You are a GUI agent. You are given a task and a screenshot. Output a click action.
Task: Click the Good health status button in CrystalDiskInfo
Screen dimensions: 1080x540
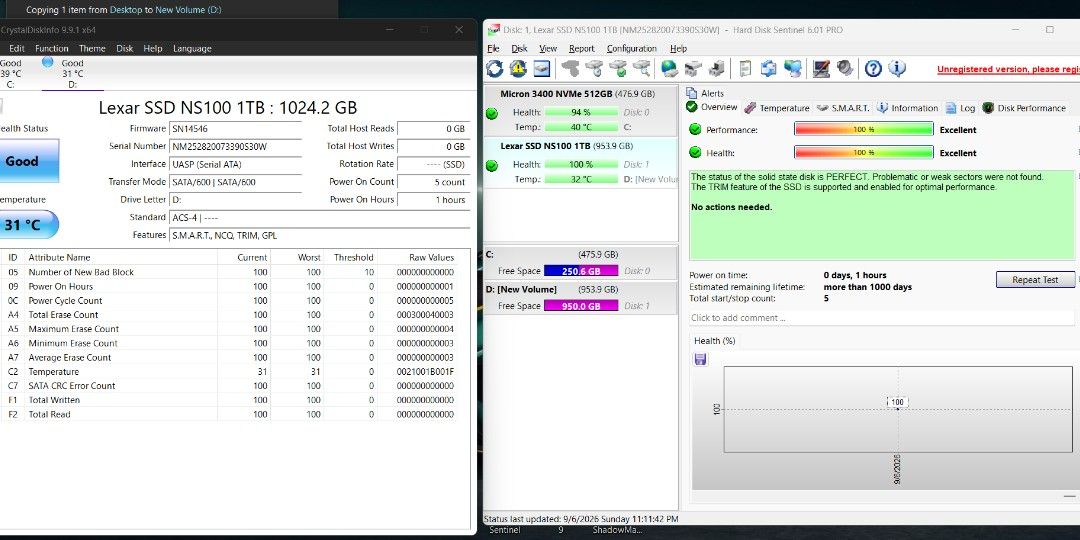(28, 161)
